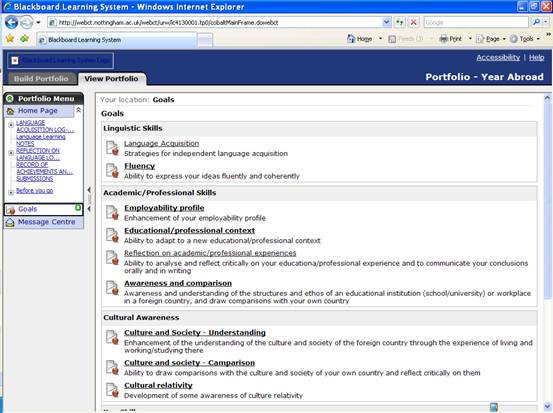Open the LANGUAGE ACQUISITION LOG link
The image size is (553, 413).
(45, 126)
